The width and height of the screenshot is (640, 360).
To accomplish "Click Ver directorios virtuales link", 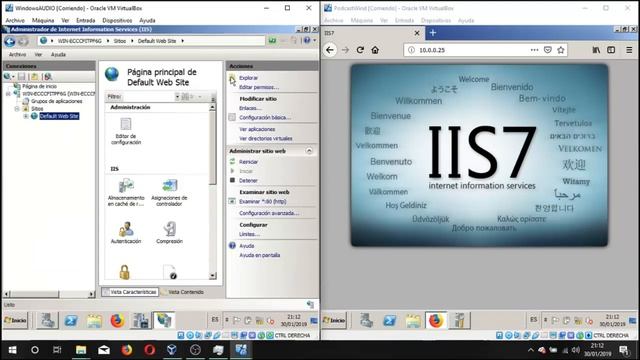I will coord(266,139).
